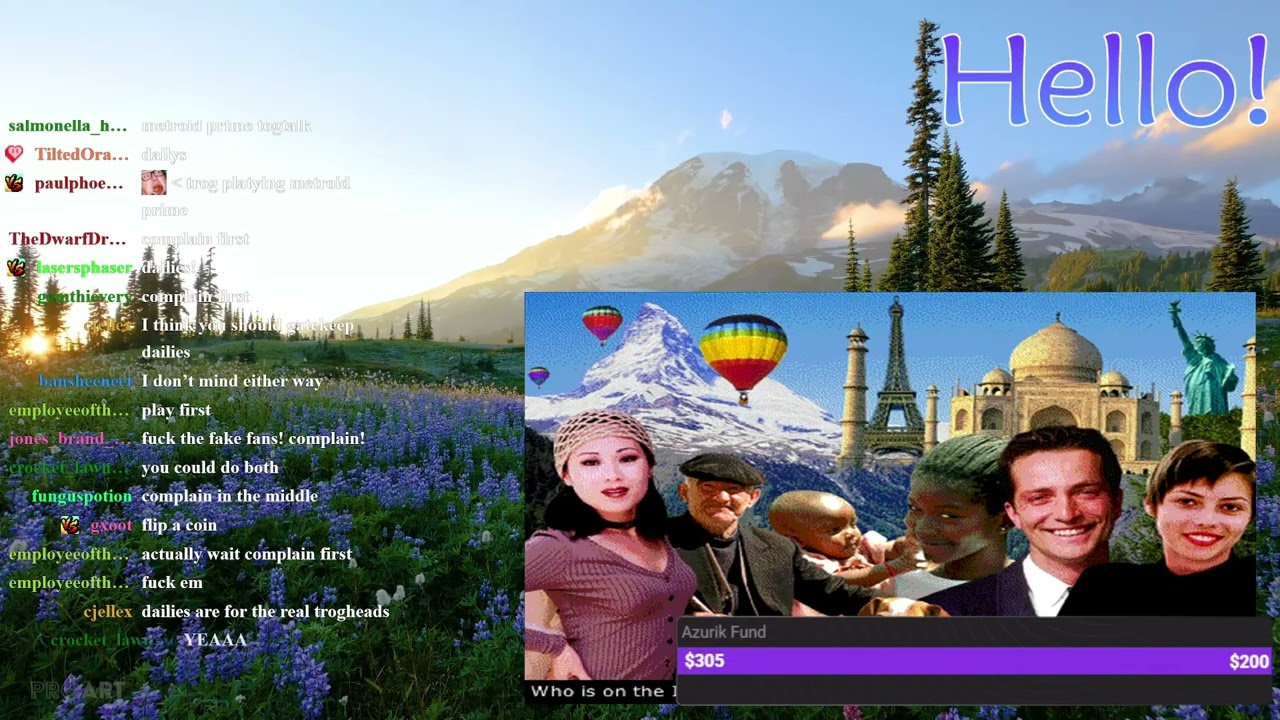Select the "metroid prime togtalk" message

[x=226, y=126]
